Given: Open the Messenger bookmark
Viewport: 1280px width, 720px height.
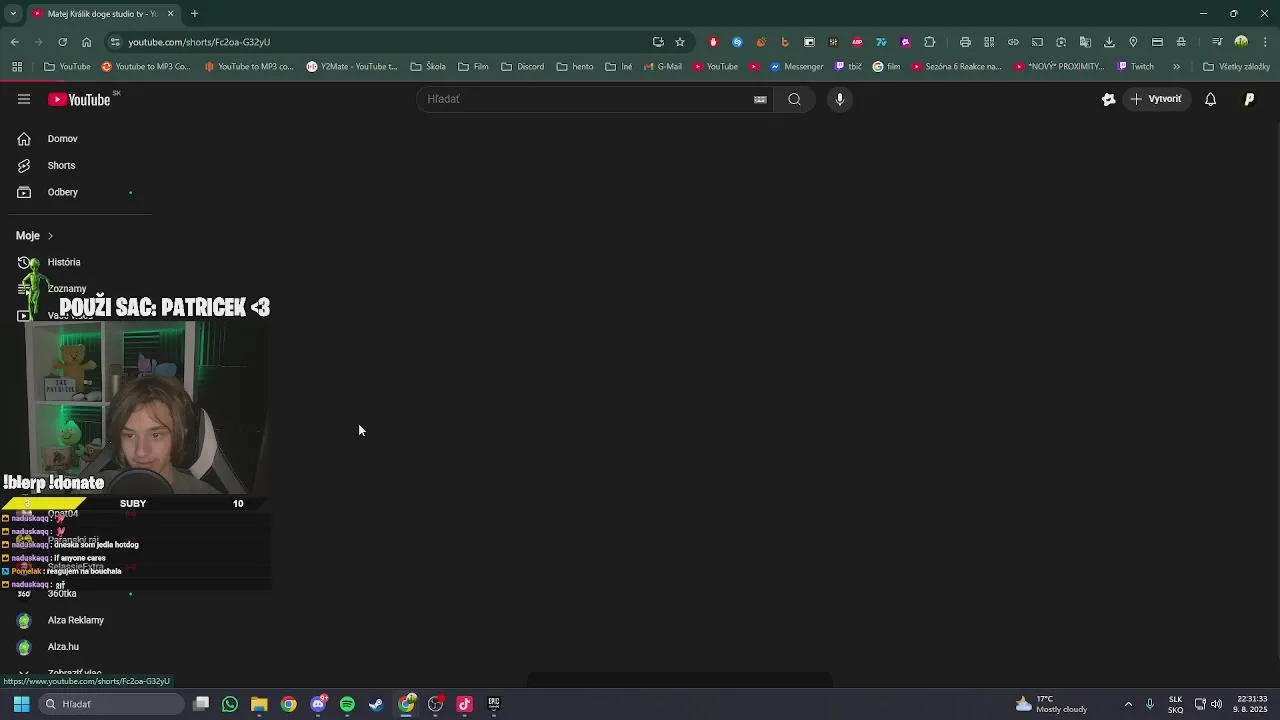Looking at the screenshot, I should (796, 67).
